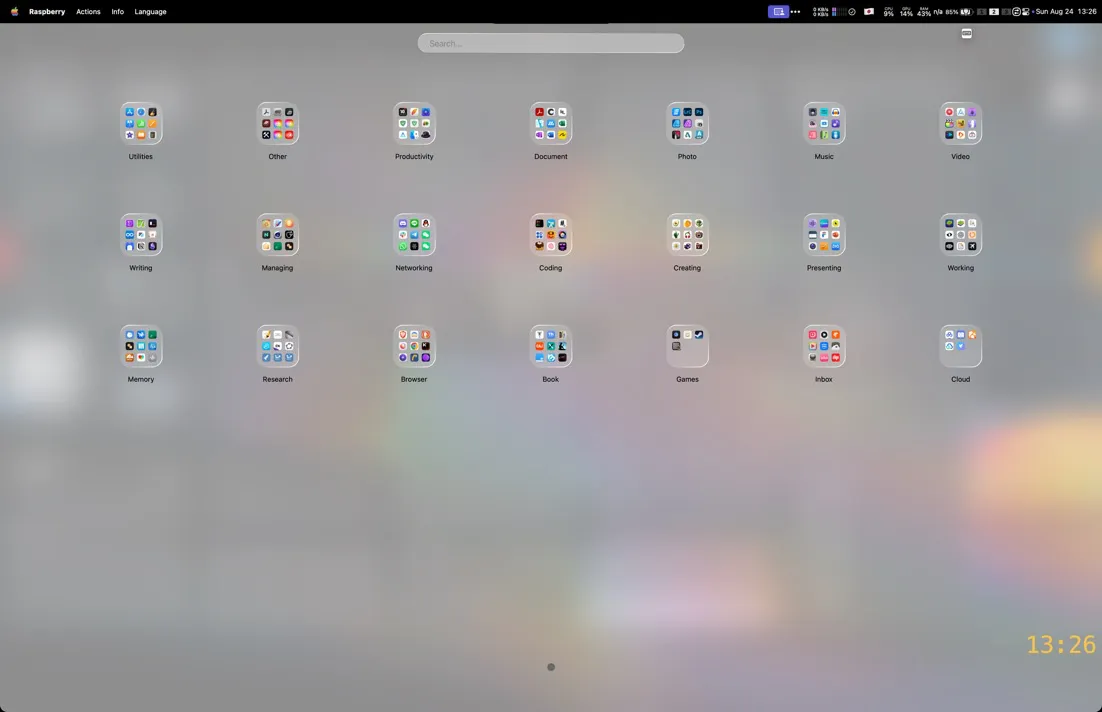This screenshot has width=1102, height=712.
Task: Open the Music folder
Action: (824, 124)
